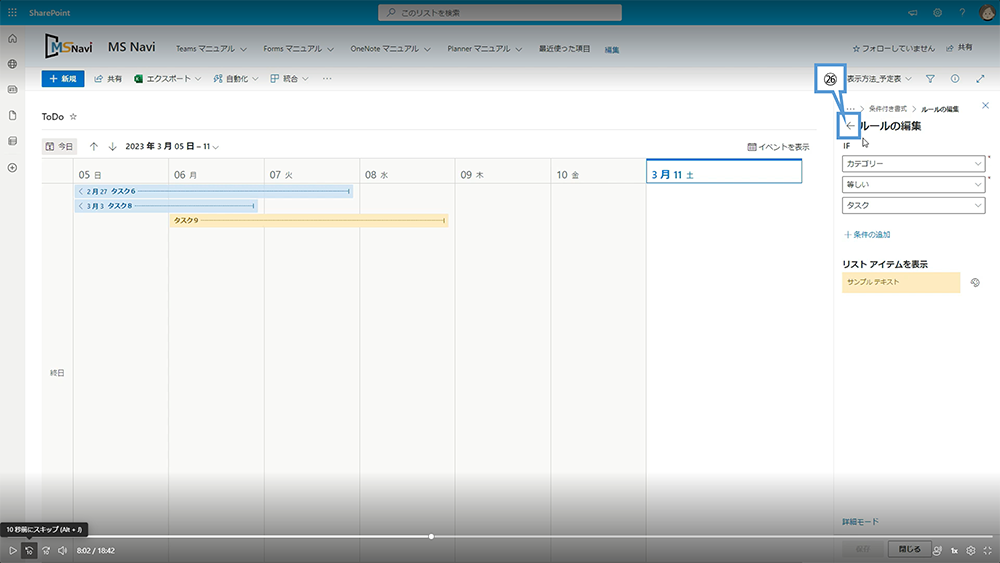Open the 1x playback speed control

click(x=955, y=550)
